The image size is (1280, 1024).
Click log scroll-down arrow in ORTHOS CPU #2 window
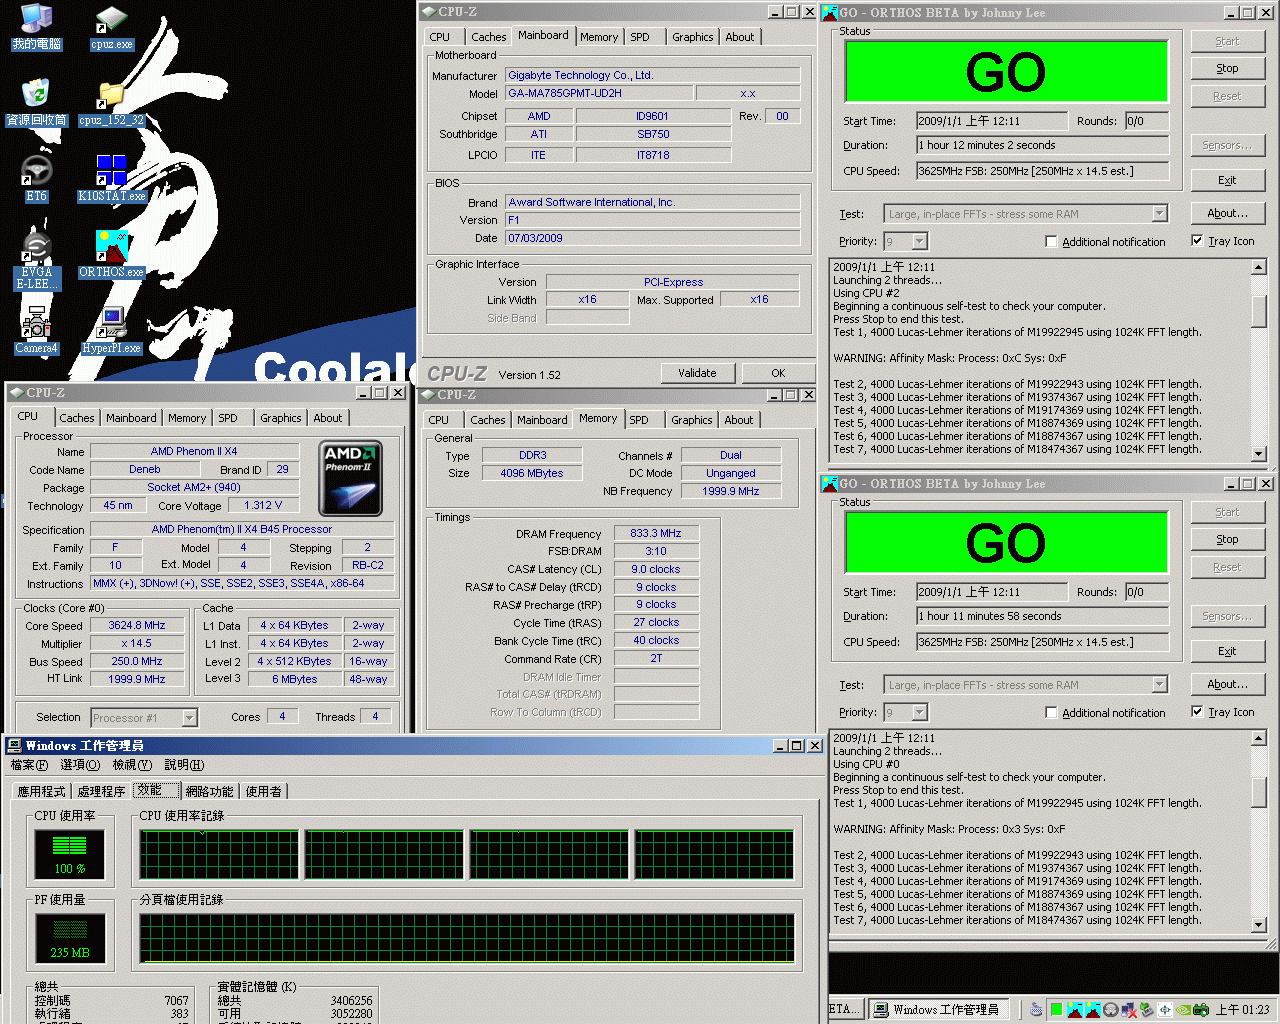pyautogui.click(x=1259, y=454)
